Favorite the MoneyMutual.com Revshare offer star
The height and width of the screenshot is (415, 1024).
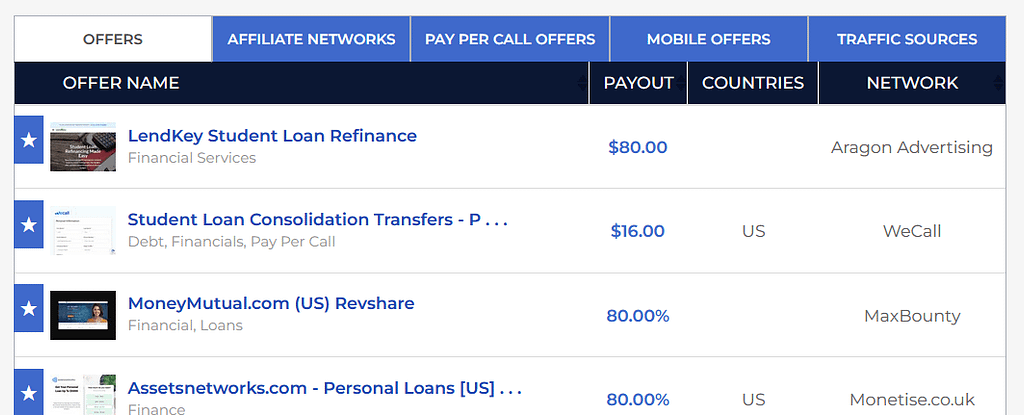tap(29, 308)
